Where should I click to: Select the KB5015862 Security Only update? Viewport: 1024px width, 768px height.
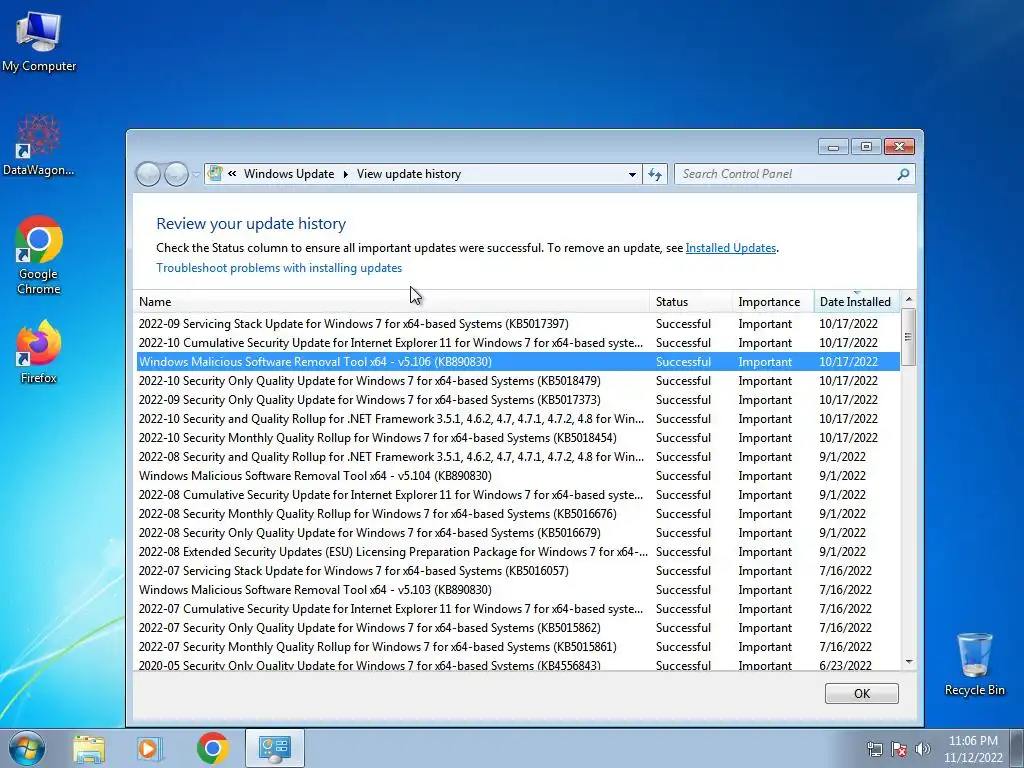point(518,628)
